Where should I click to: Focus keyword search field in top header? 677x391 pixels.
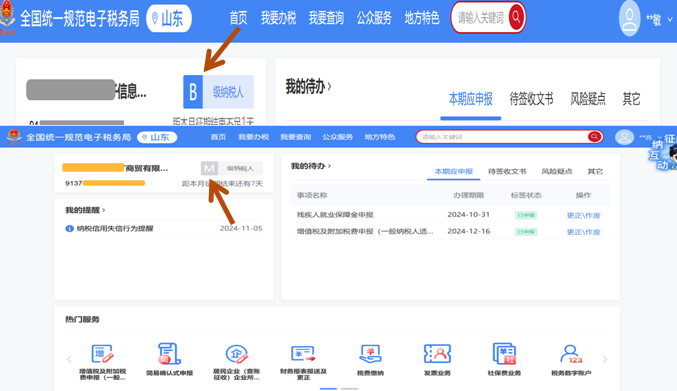(481, 18)
